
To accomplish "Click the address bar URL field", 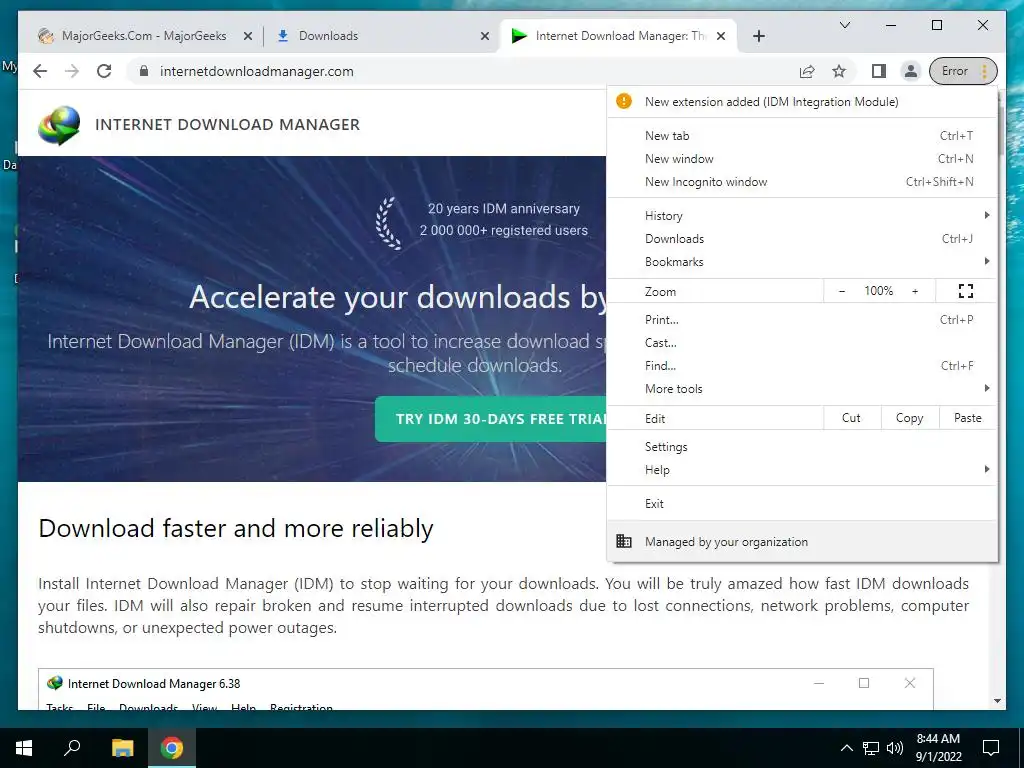I will (x=457, y=71).
